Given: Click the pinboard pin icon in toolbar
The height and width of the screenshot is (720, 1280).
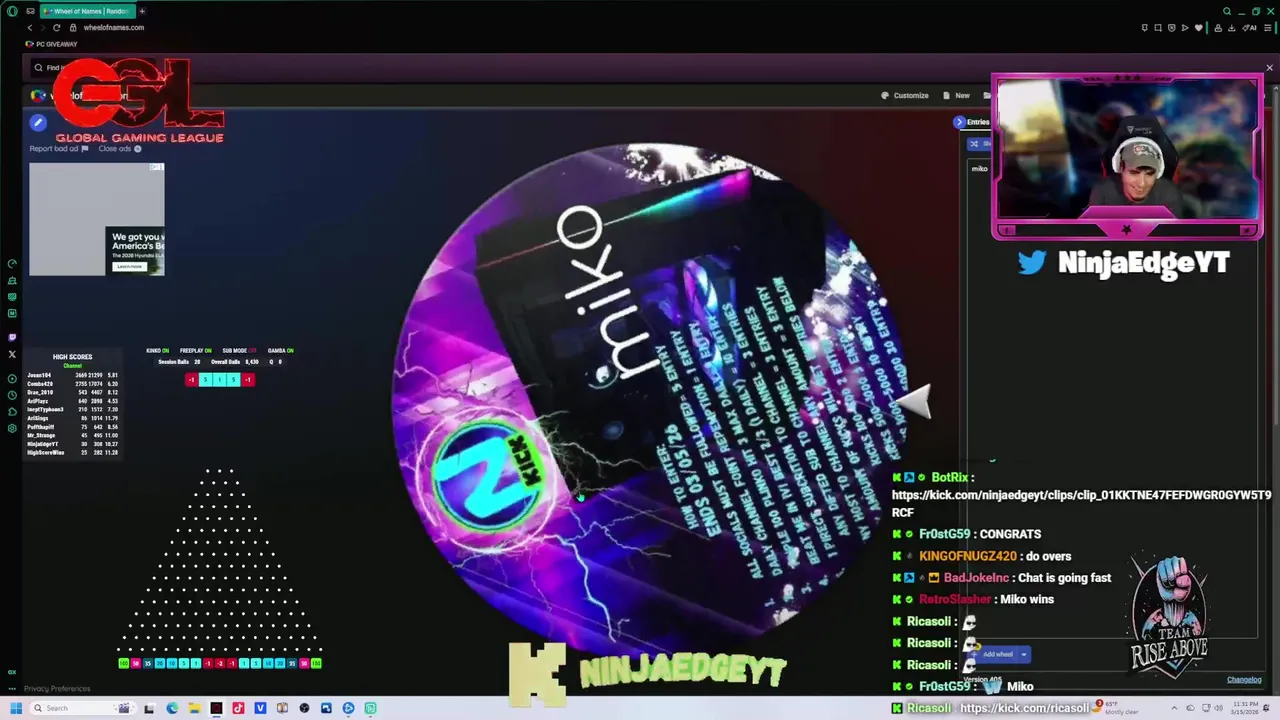Looking at the screenshot, I should click(x=1145, y=28).
